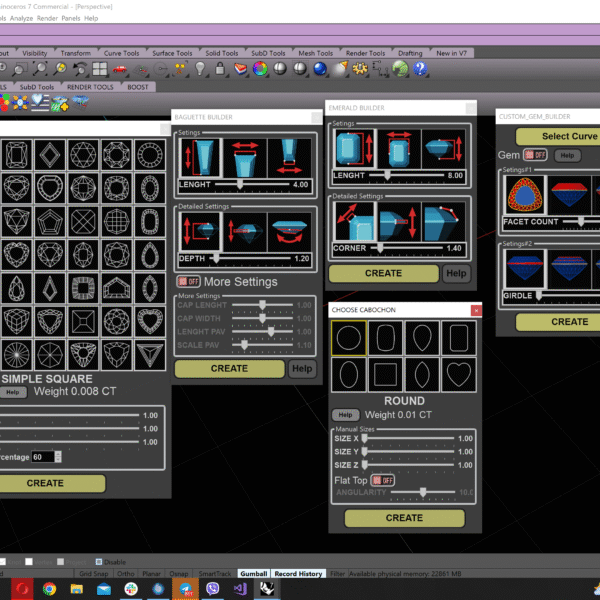Open Visual Studio from taskbar
The image size is (600, 600).
point(240,589)
